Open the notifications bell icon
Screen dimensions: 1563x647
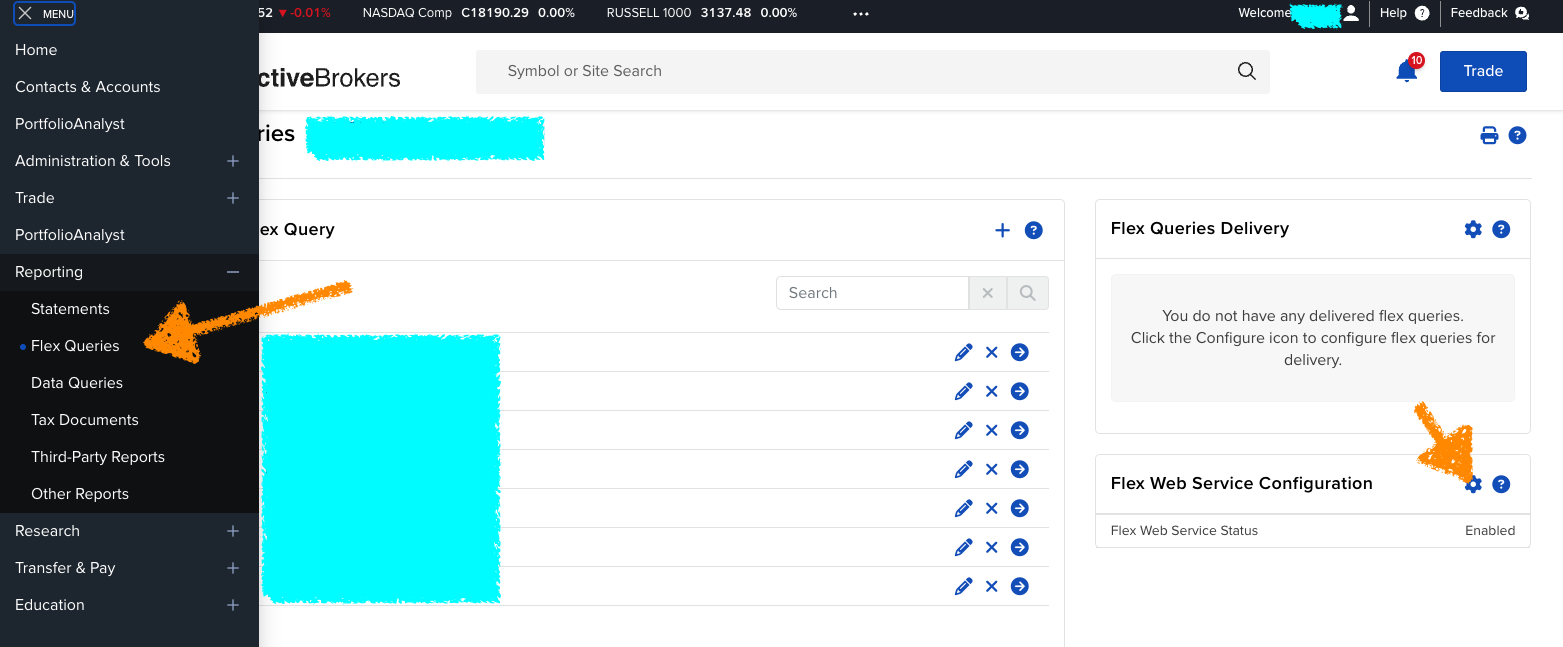1407,71
